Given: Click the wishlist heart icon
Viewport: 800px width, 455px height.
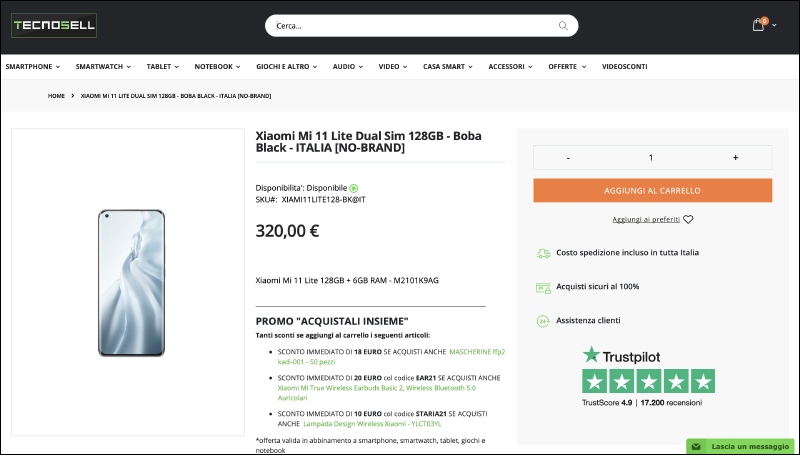Looking at the screenshot, I should click(688, 219).
